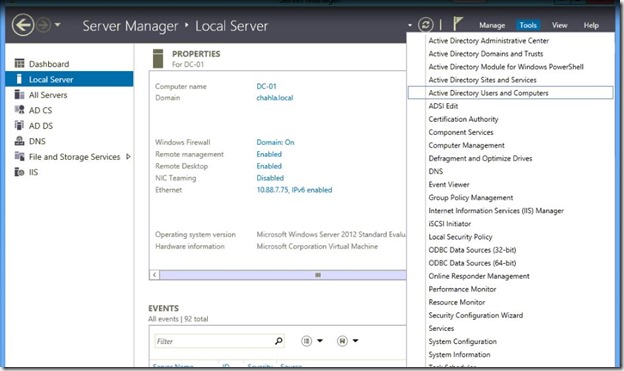Viewport: 624px width, 371px height.
Task: Click the forward navigation arrow
Action: click(43, 25)
